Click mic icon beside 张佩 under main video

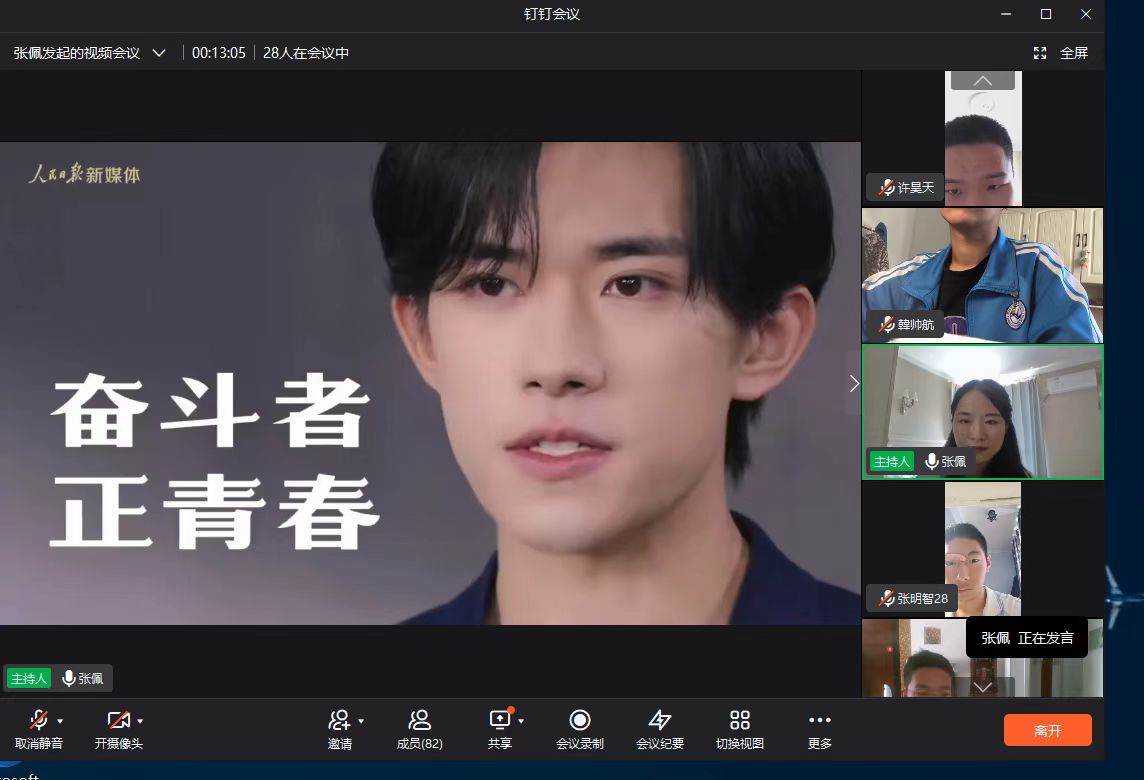pyautogui.click(x=69, y=679)
